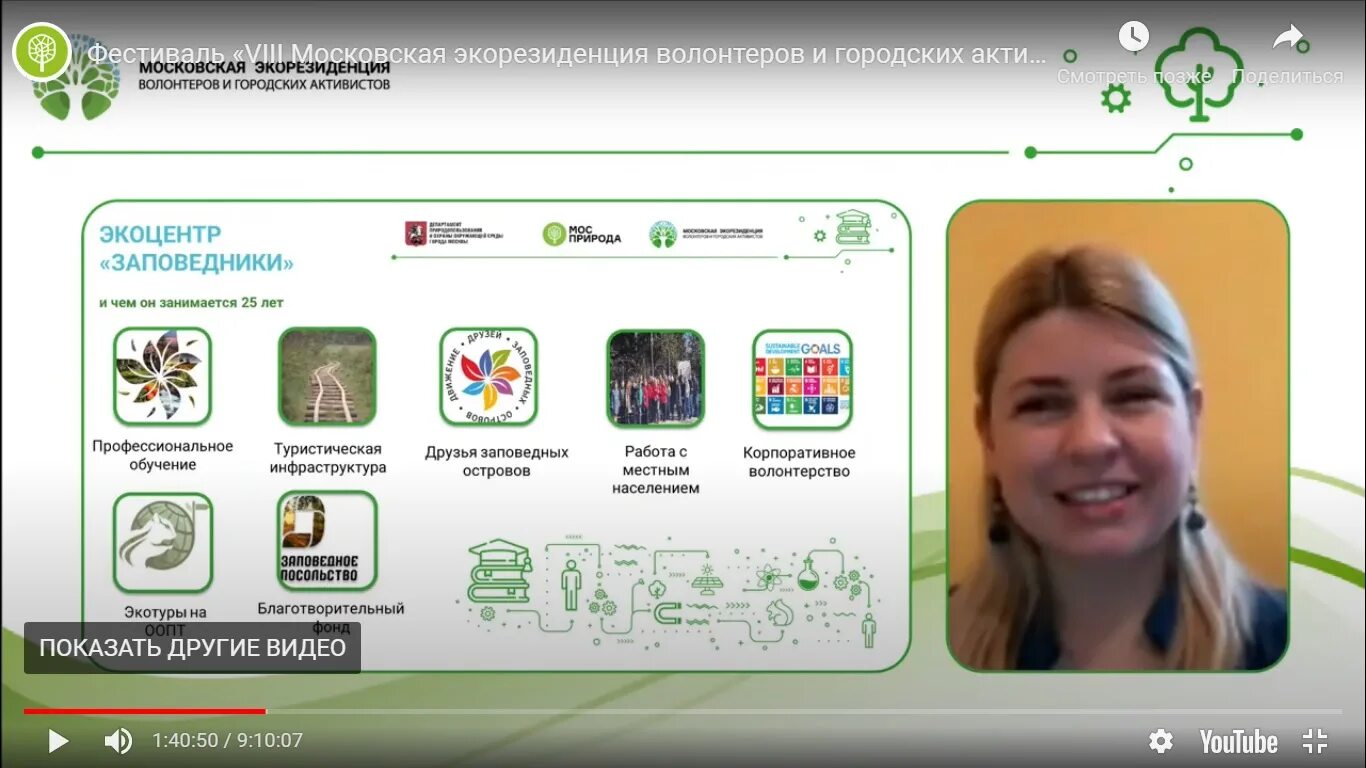Click the Смотреть позже label
This screenshot has height=768, width=1366.
coord(1134,76)
